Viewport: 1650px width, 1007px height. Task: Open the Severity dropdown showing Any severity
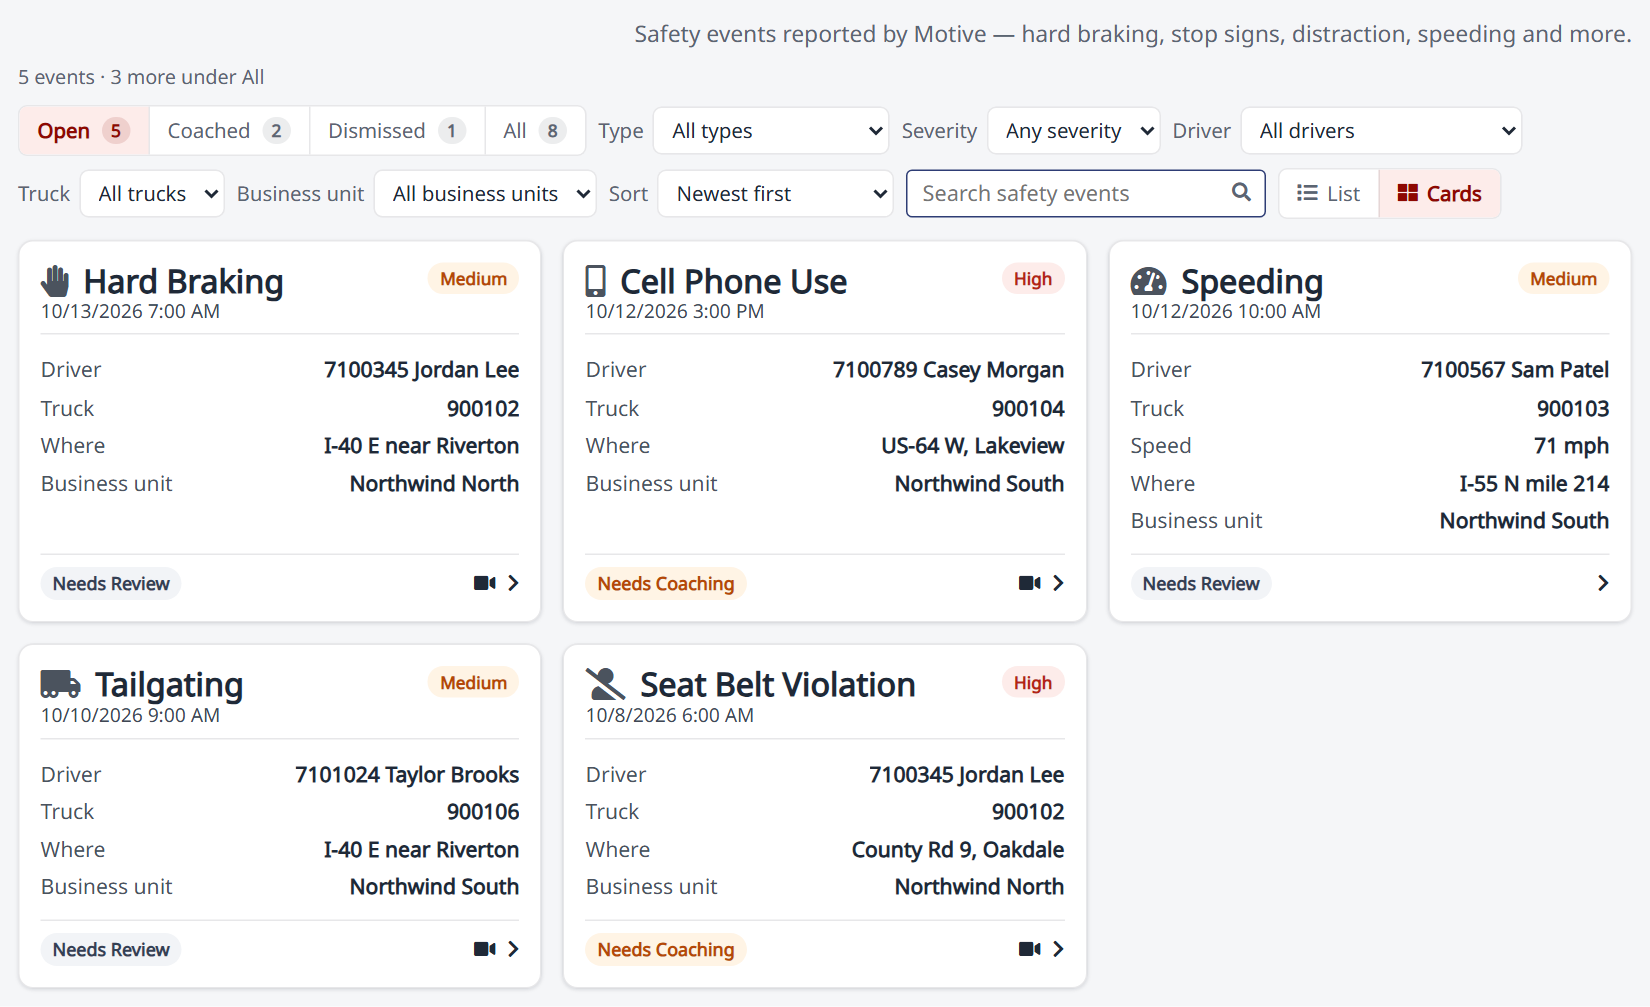click(x=1074, y=131)
